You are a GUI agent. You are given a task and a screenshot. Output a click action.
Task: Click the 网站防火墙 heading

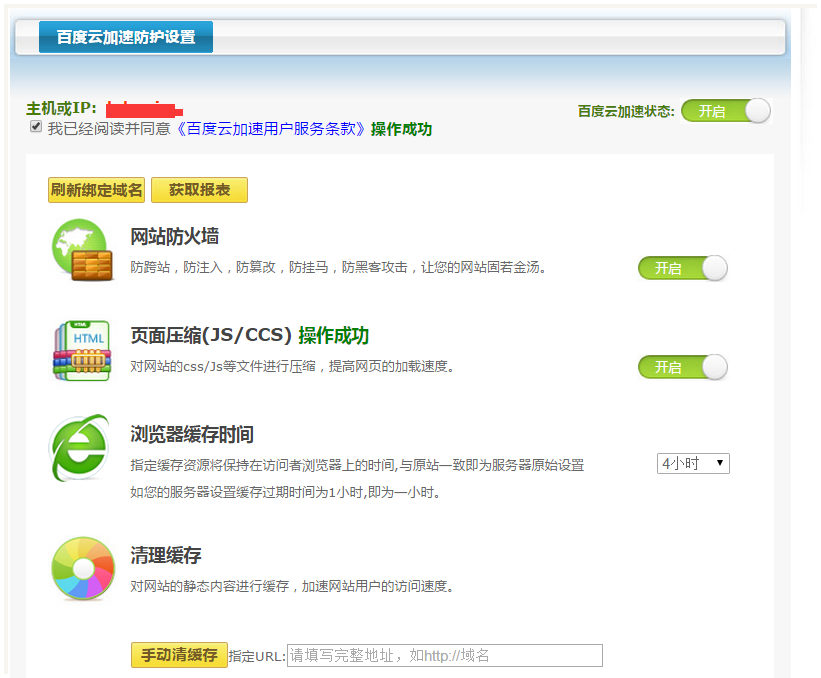(x=174, y=236)
